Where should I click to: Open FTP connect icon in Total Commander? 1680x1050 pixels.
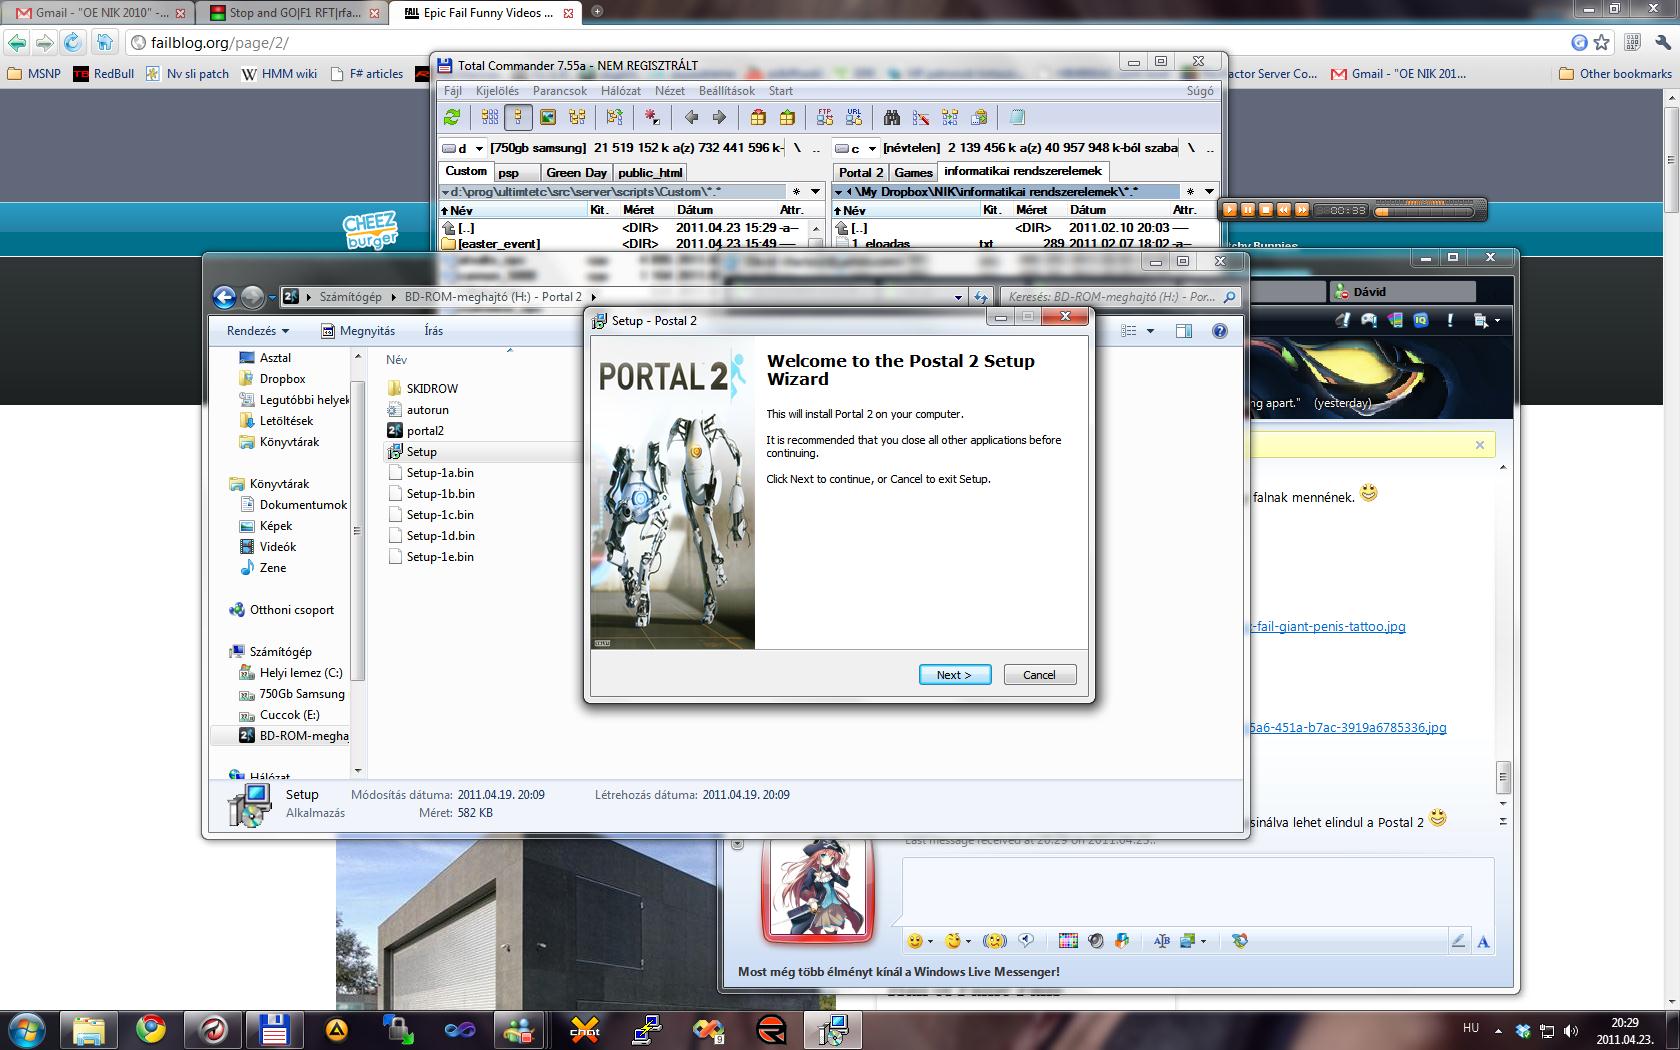(x=825, y=117)
